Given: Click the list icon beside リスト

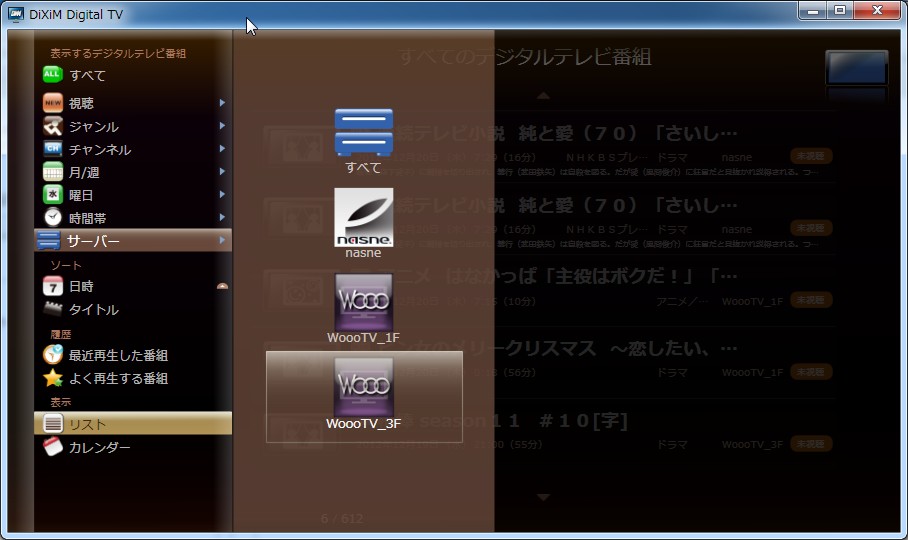Looking at the screenshot, I should coord(53,424).
